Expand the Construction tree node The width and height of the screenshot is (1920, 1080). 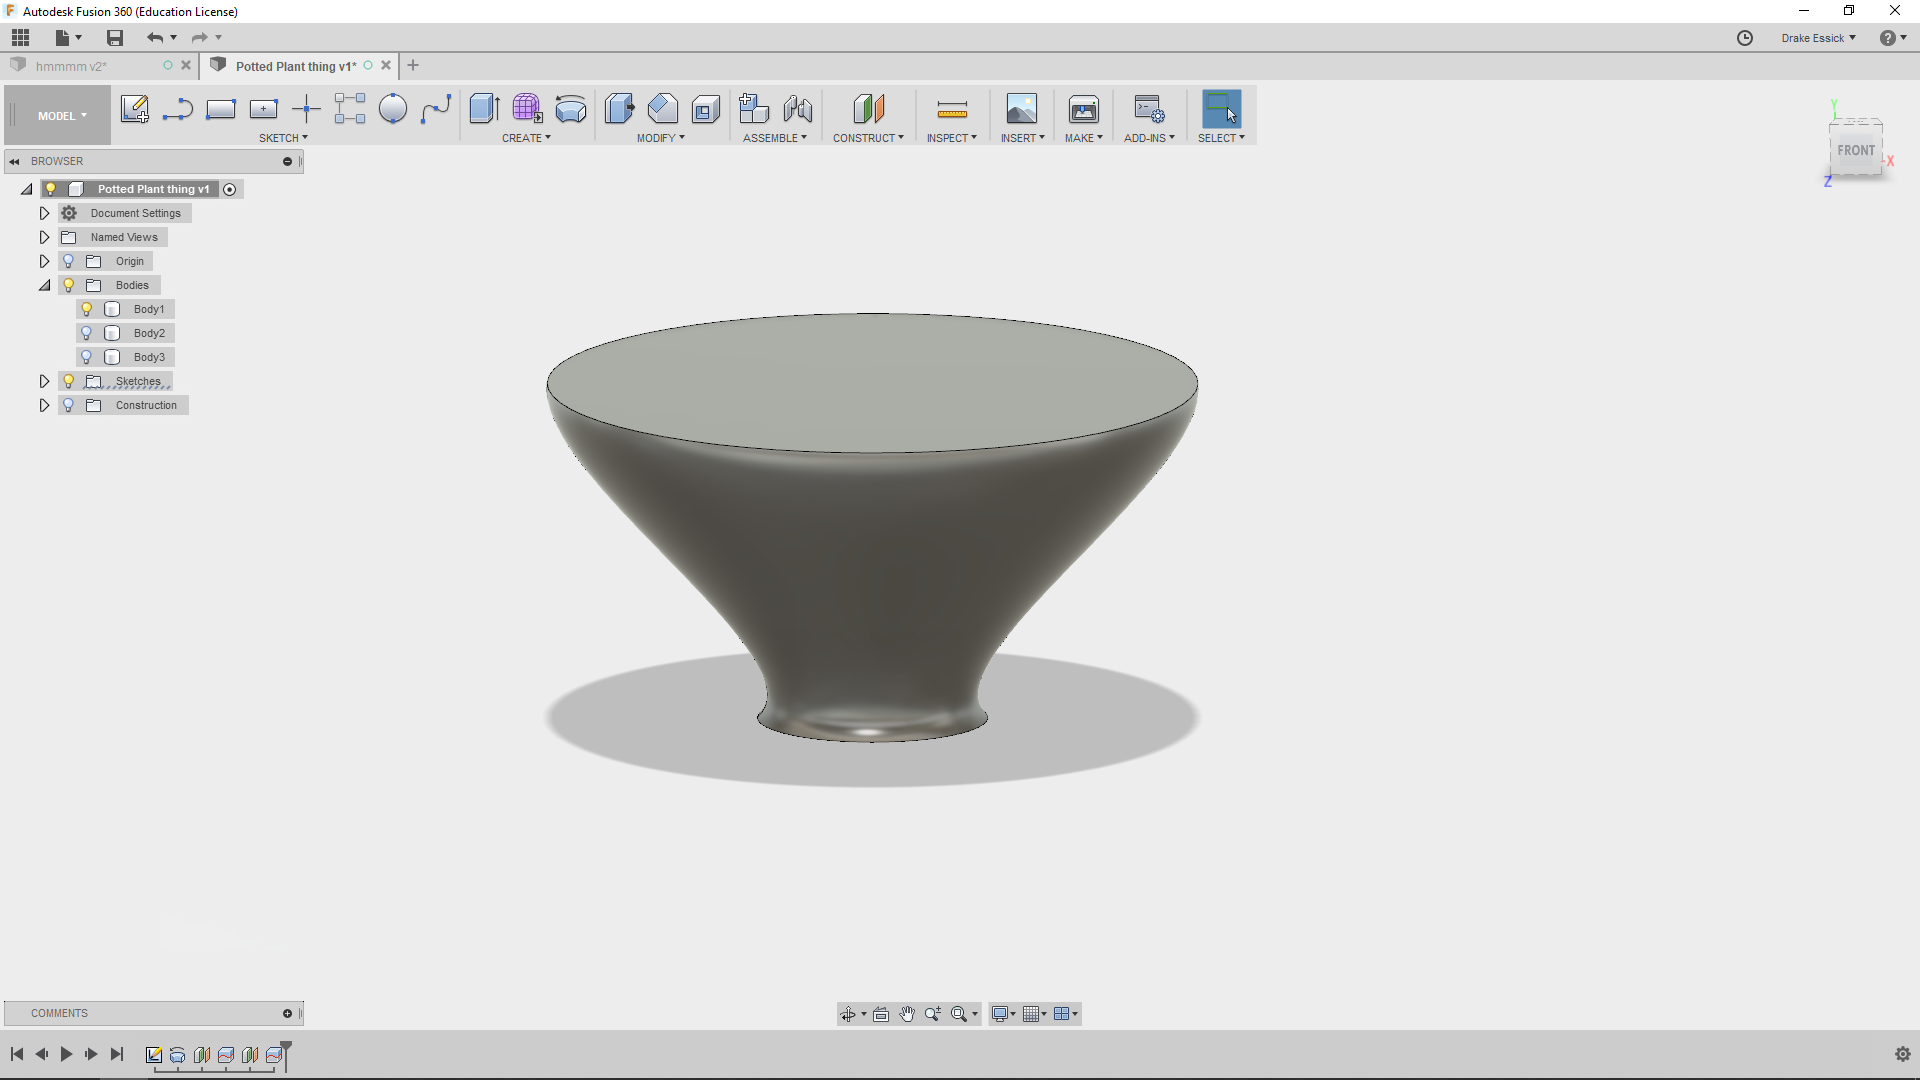coord(44,405)
